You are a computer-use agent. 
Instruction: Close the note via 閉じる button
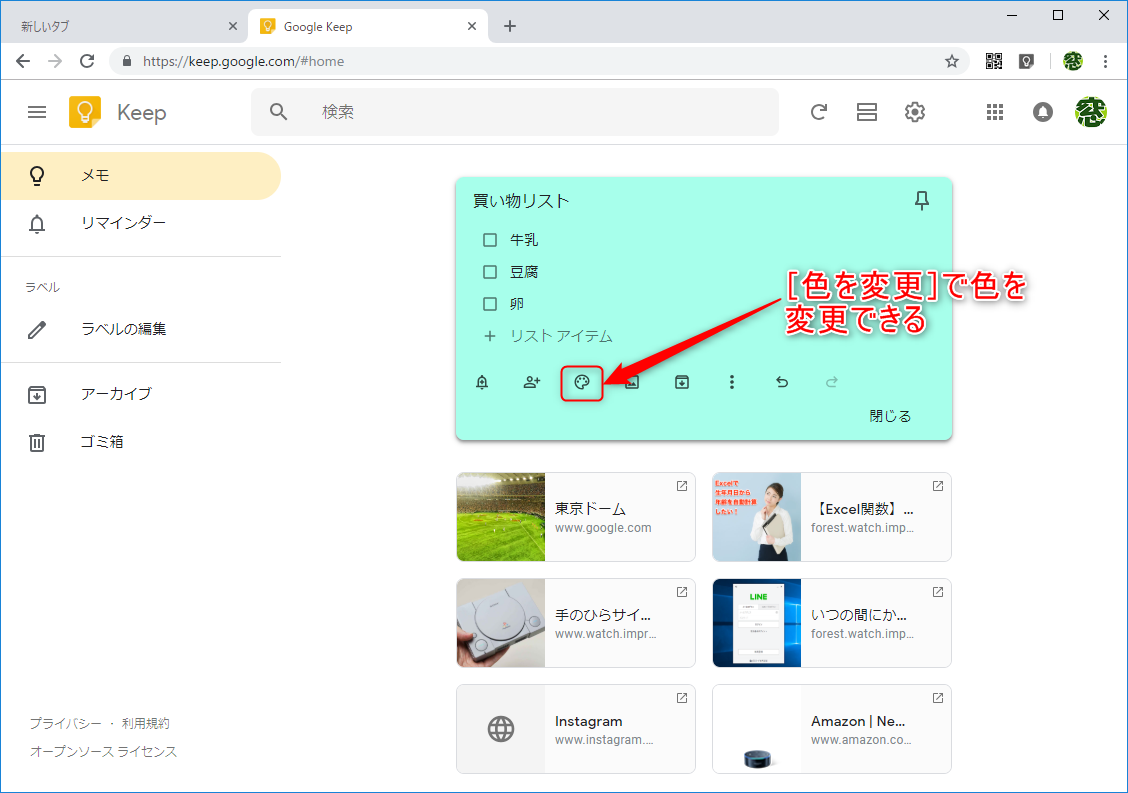pos(888,415)
